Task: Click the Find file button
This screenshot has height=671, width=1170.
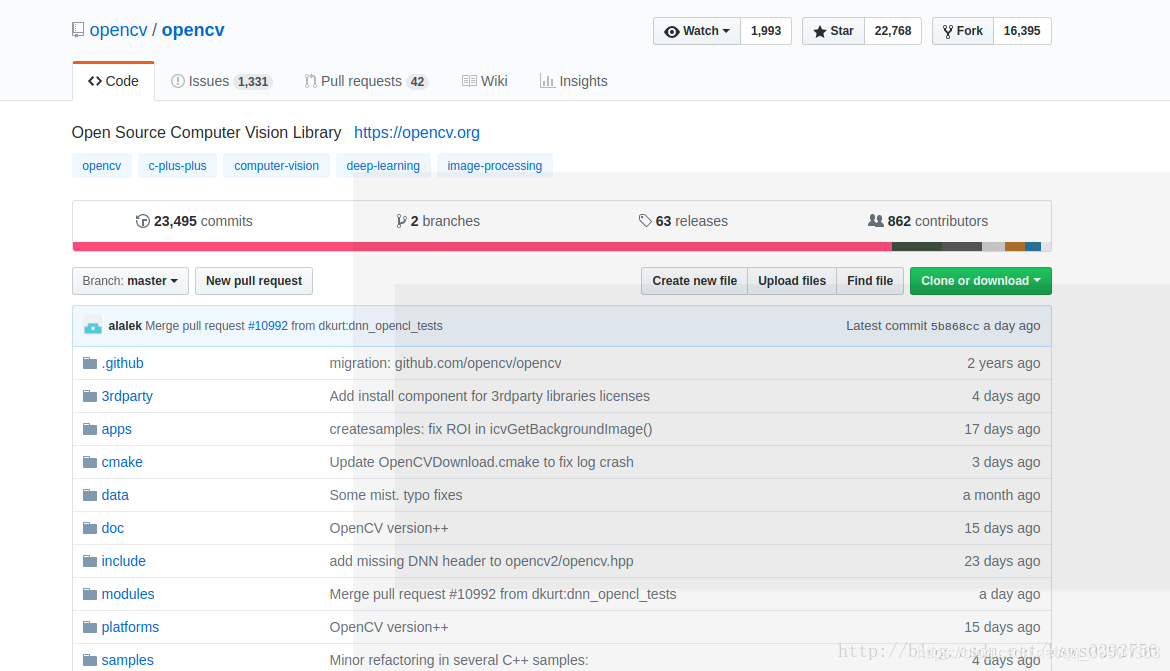Action: 870,281
